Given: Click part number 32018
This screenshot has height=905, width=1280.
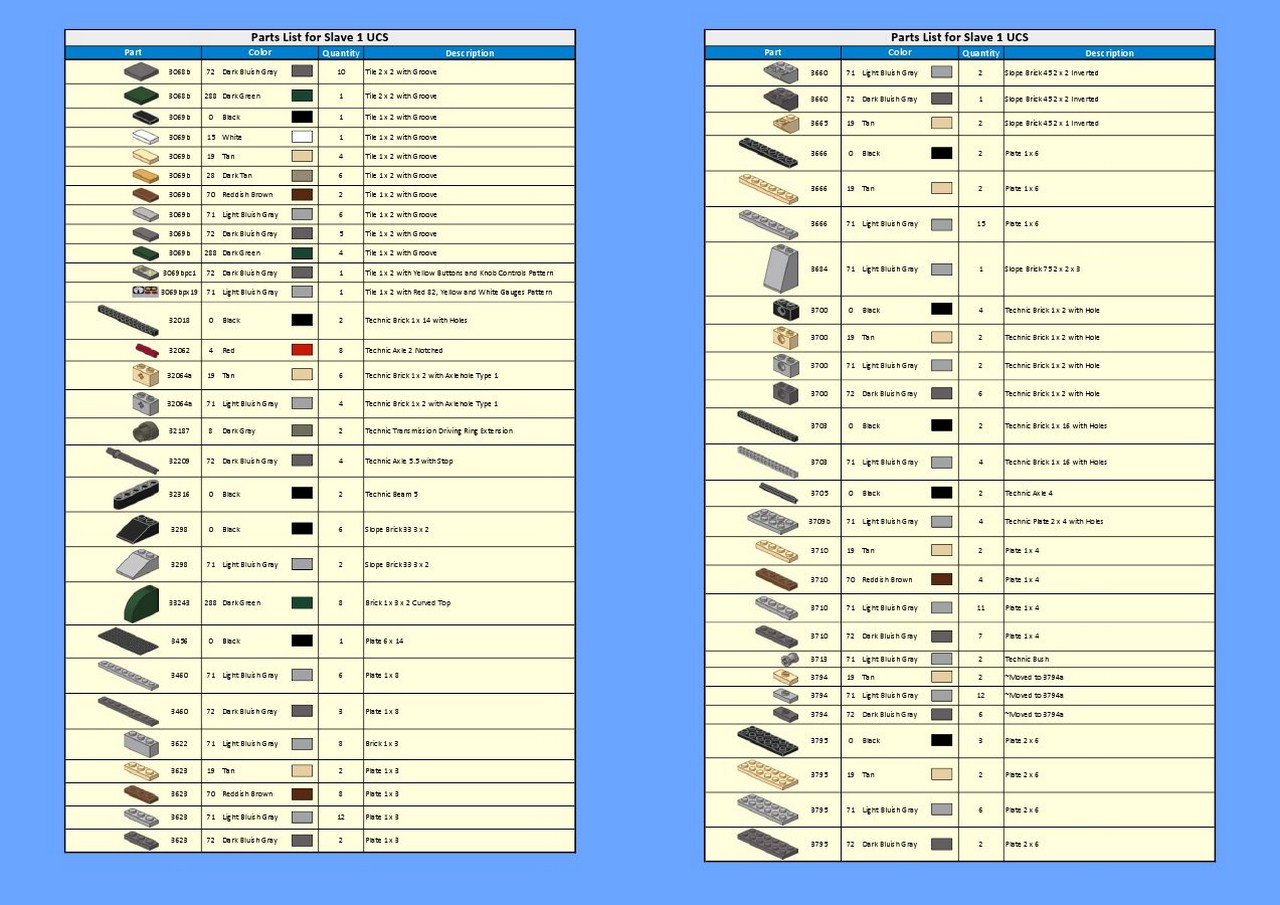Looking at the screenshot, I should [x=179, y=320].
